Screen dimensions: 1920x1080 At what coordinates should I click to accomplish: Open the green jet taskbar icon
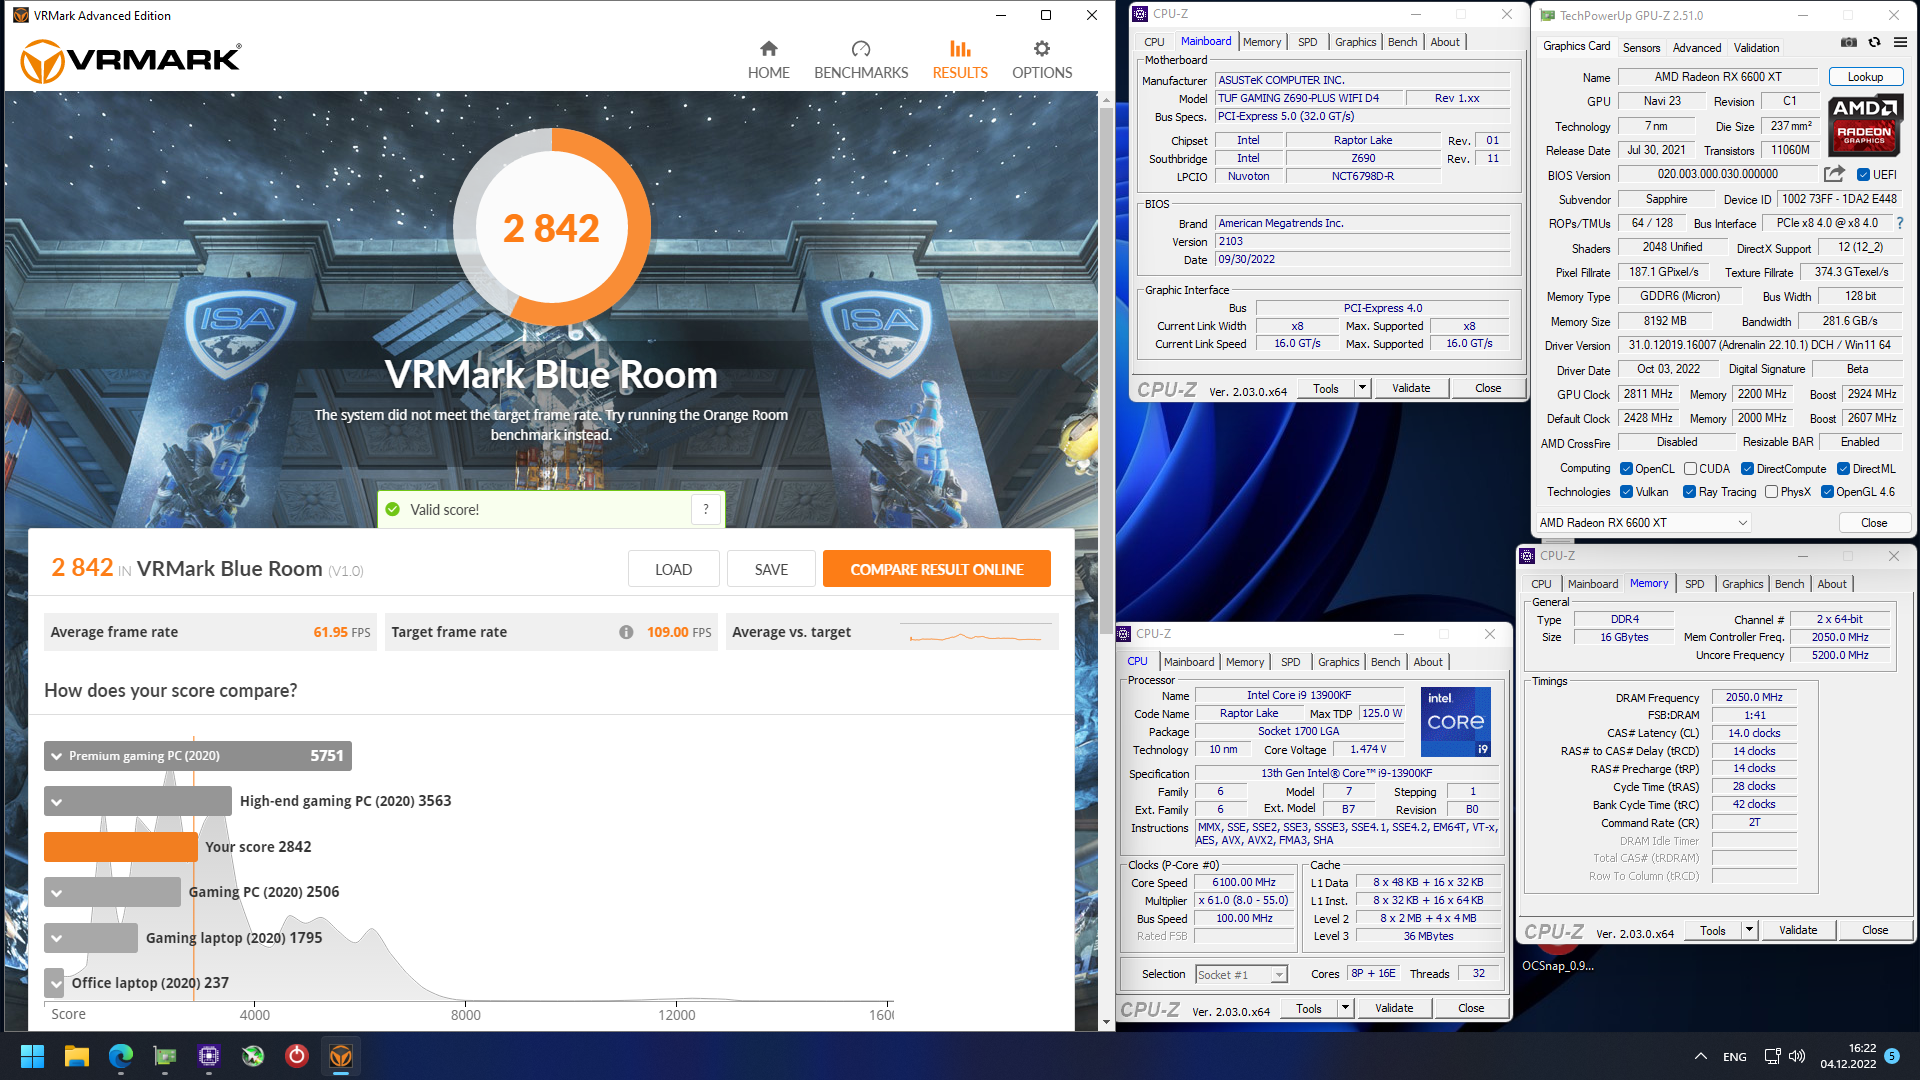coord(253,1056)
